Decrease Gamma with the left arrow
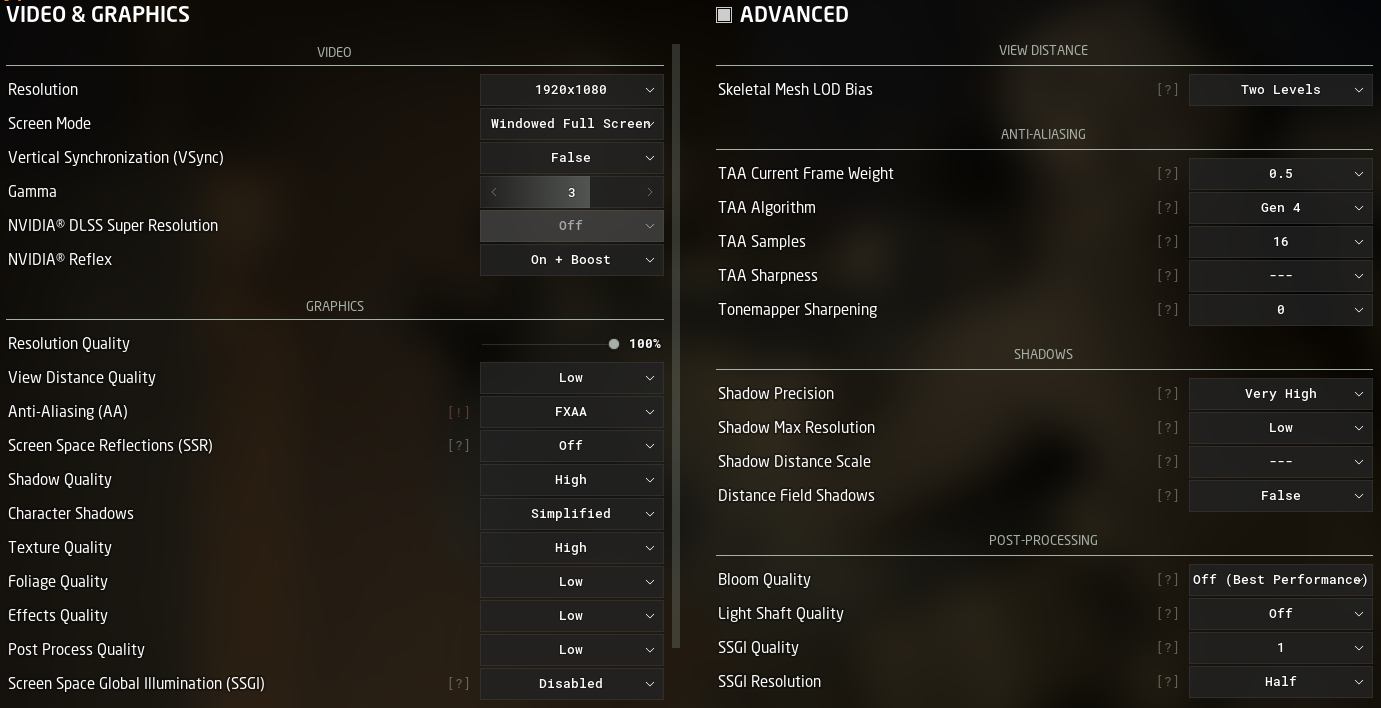The height and width of the screenshot is (708, 1381). [494, 192]
